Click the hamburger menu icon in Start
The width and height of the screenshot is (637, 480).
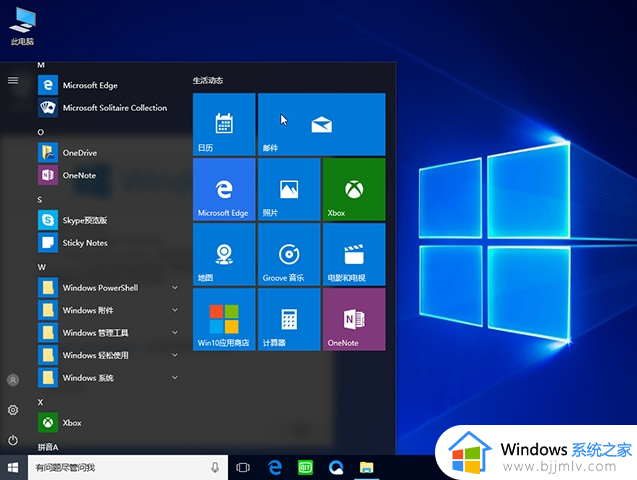(x=13, y=80)
